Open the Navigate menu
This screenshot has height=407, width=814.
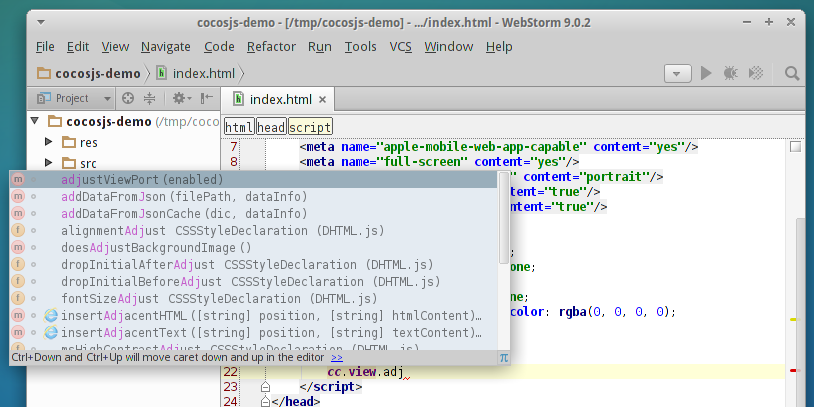coord(166,47)
